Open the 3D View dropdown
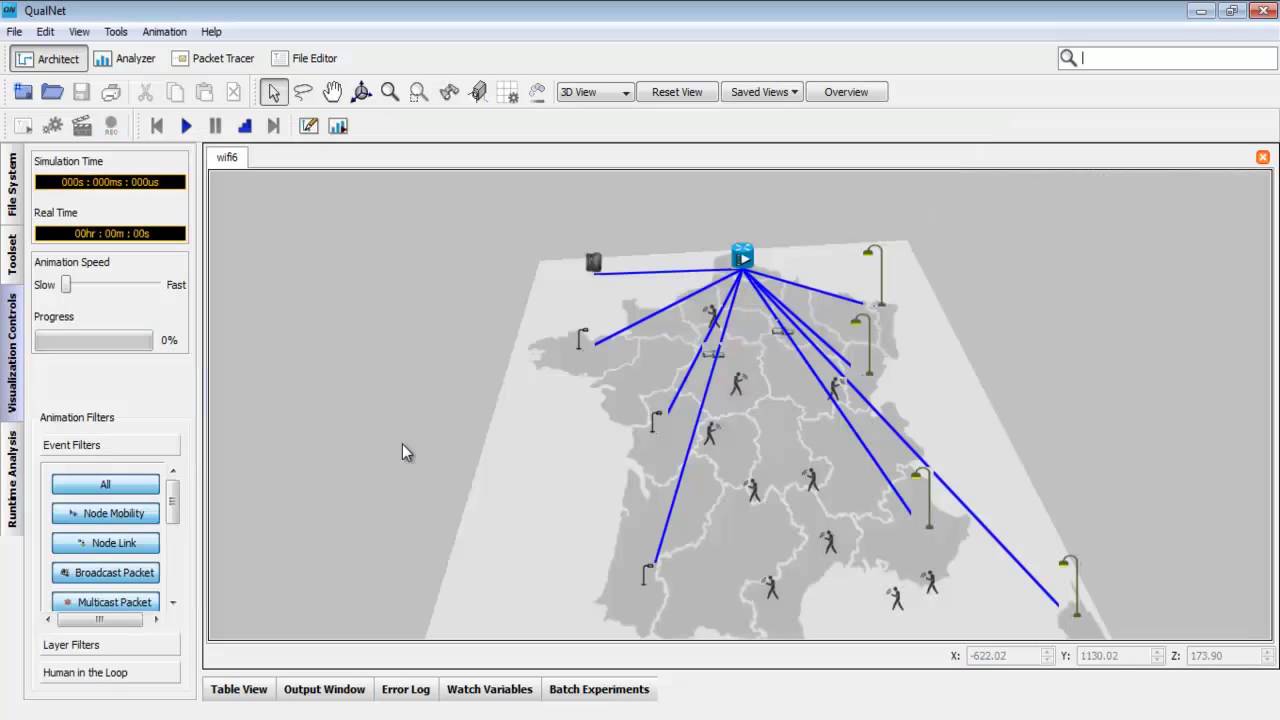This screenshot has width=1280, height=720. point(595,92)
